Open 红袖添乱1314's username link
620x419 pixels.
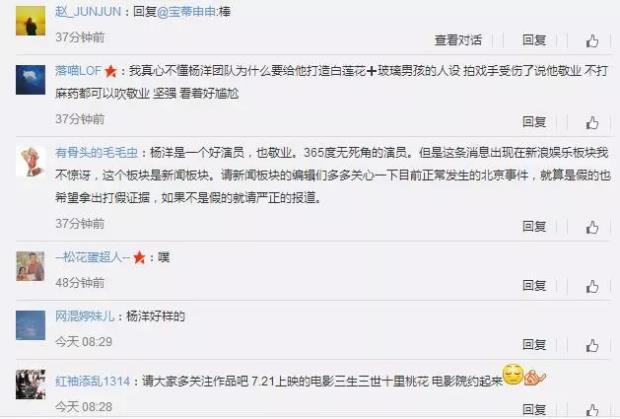(93, 381)
